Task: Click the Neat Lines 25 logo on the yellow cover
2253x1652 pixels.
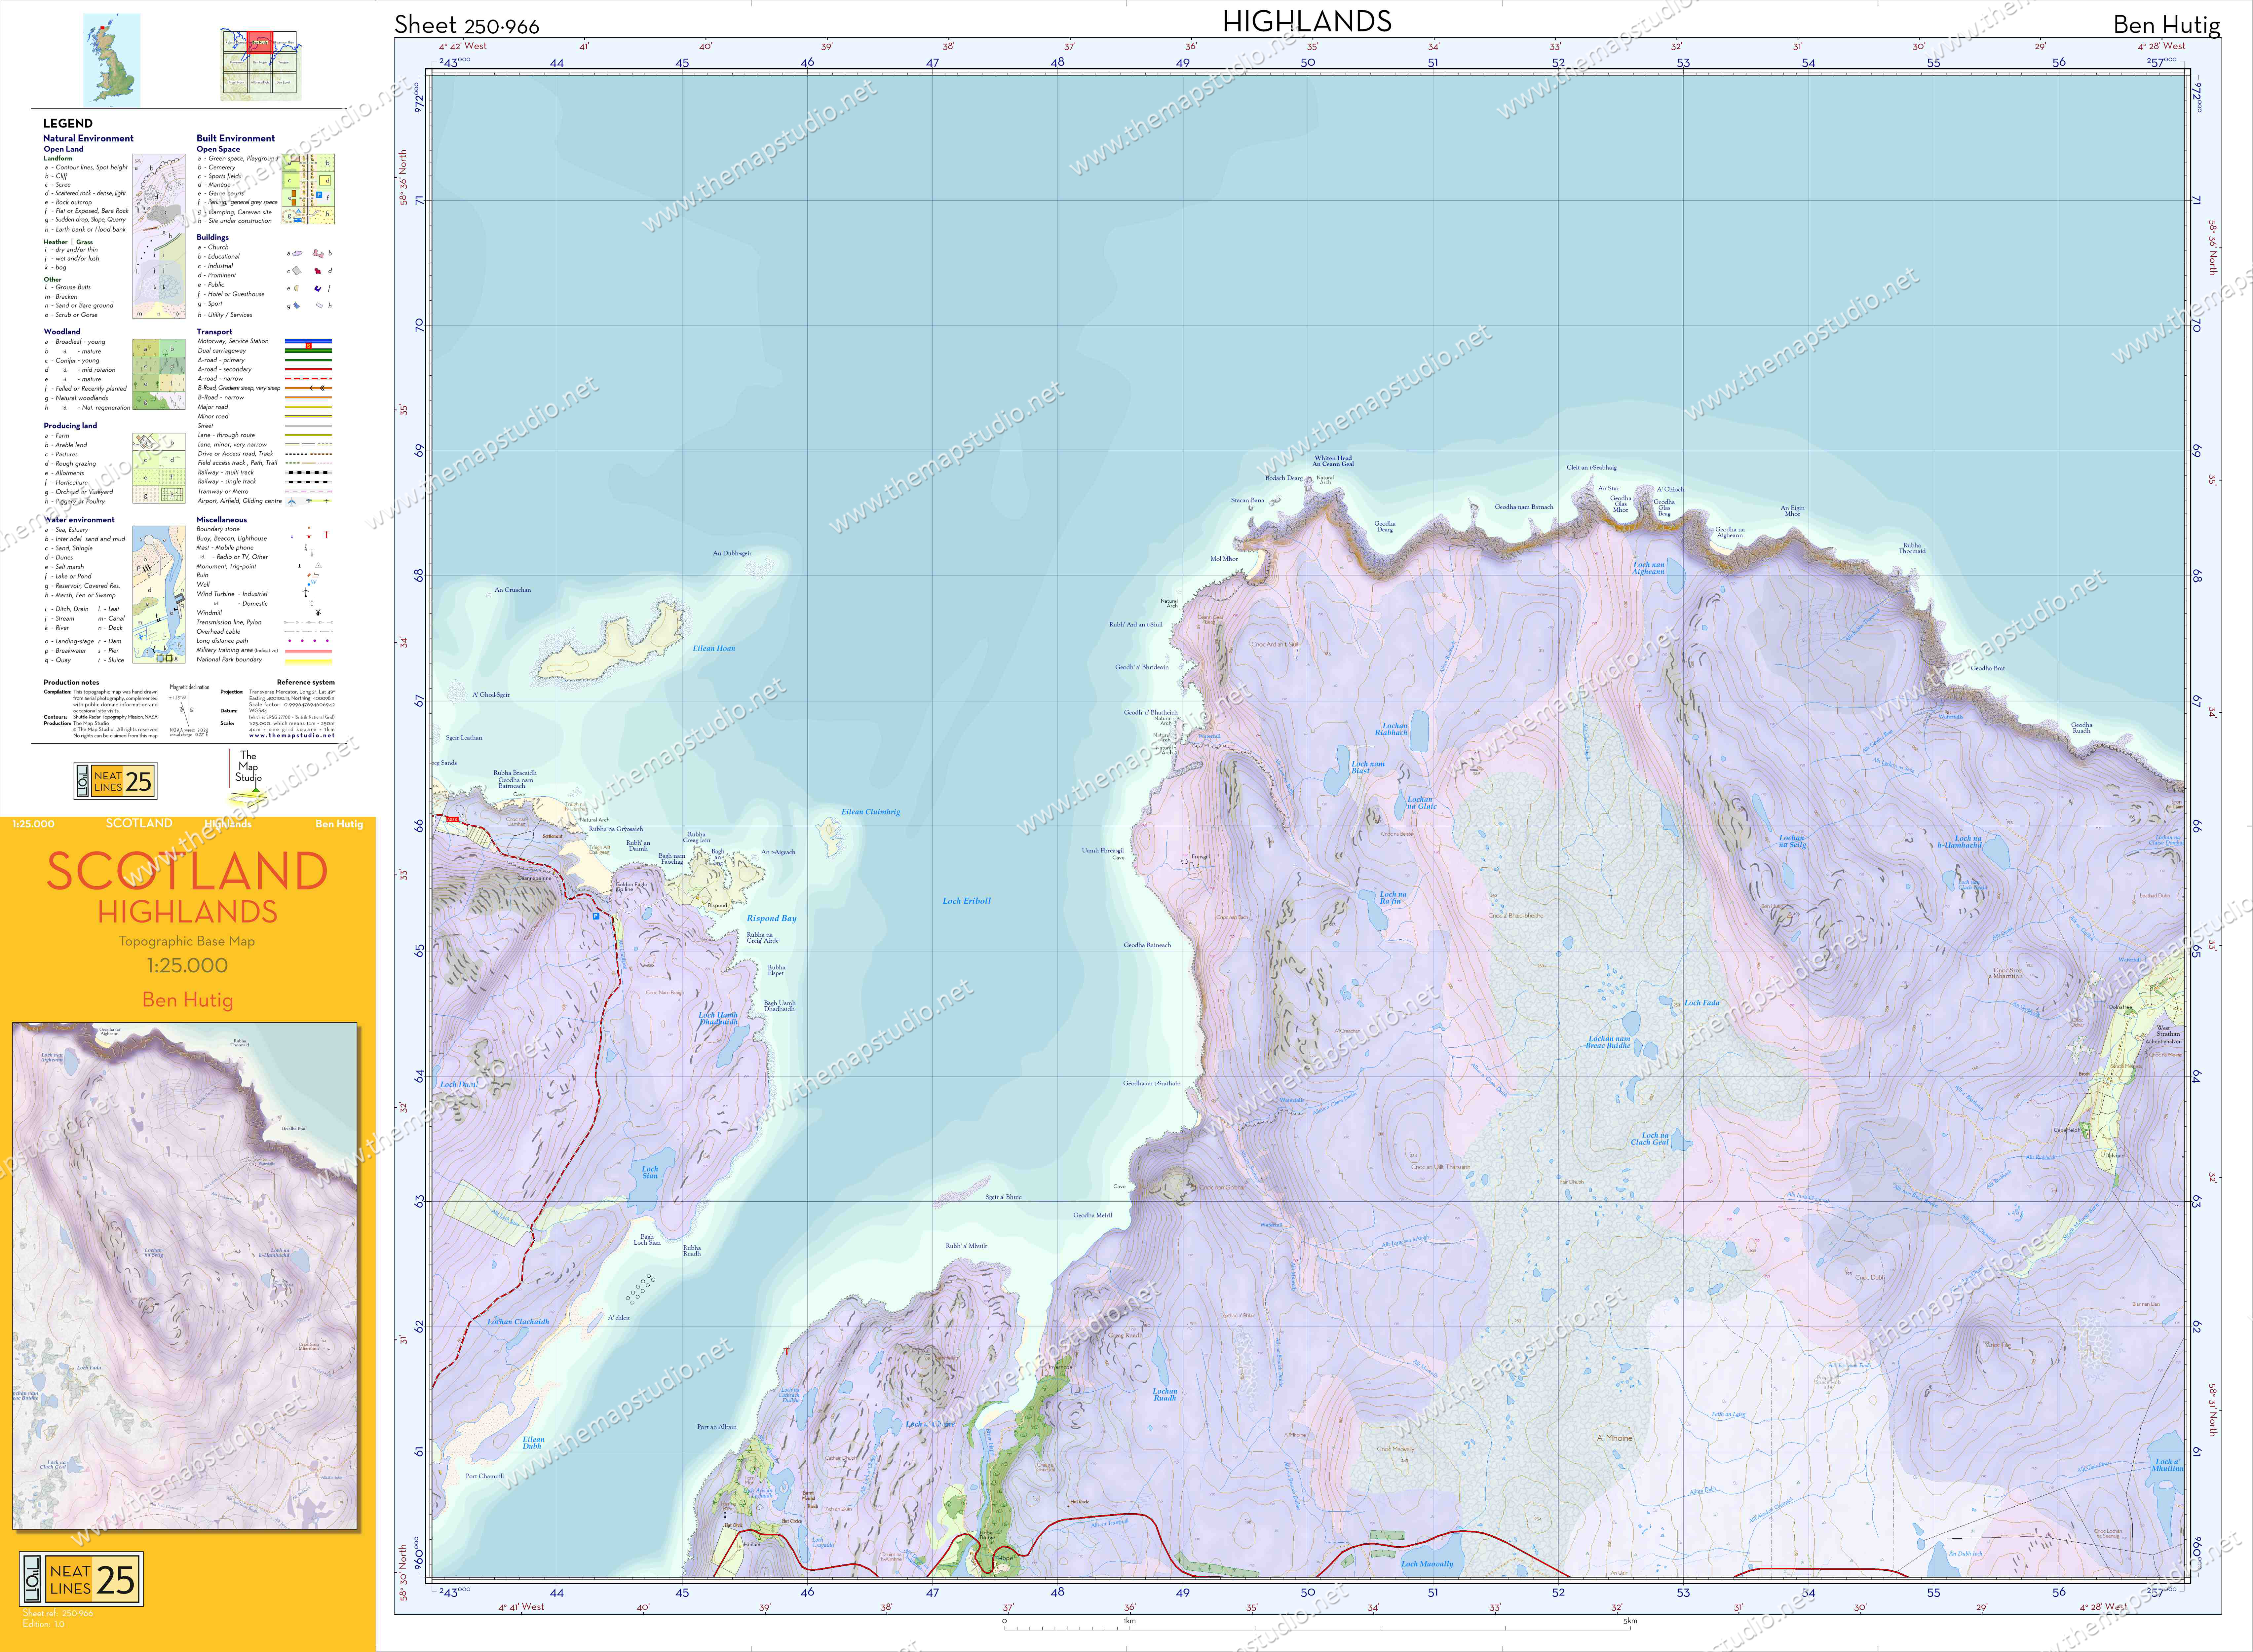Action: 81,1579
